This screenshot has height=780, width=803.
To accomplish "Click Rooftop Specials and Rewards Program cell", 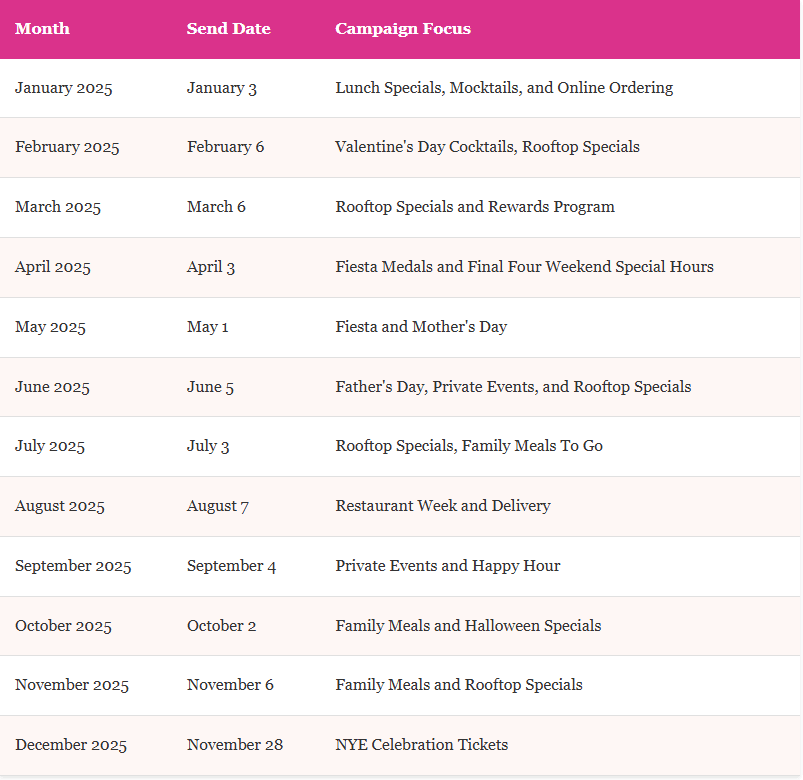I will (475, 207).
